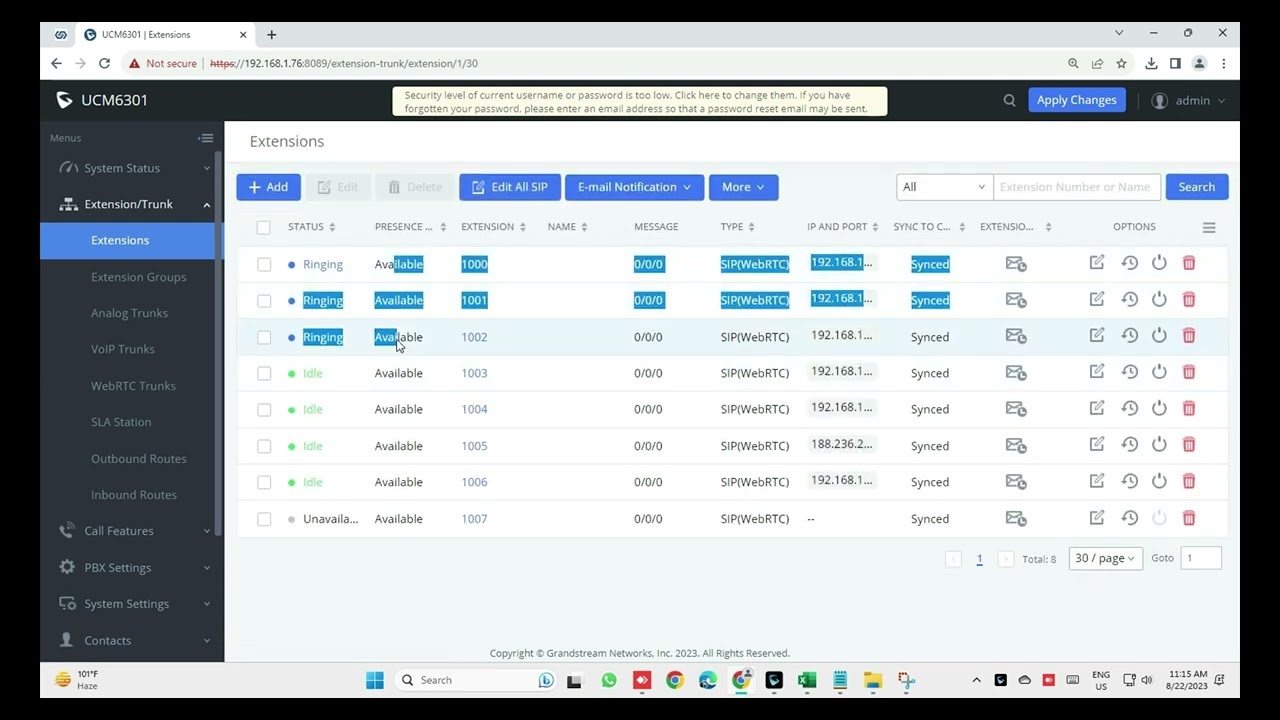Open admin user dropdown
Viewport: 1280px width, 720px height.
click(1188, 100)
